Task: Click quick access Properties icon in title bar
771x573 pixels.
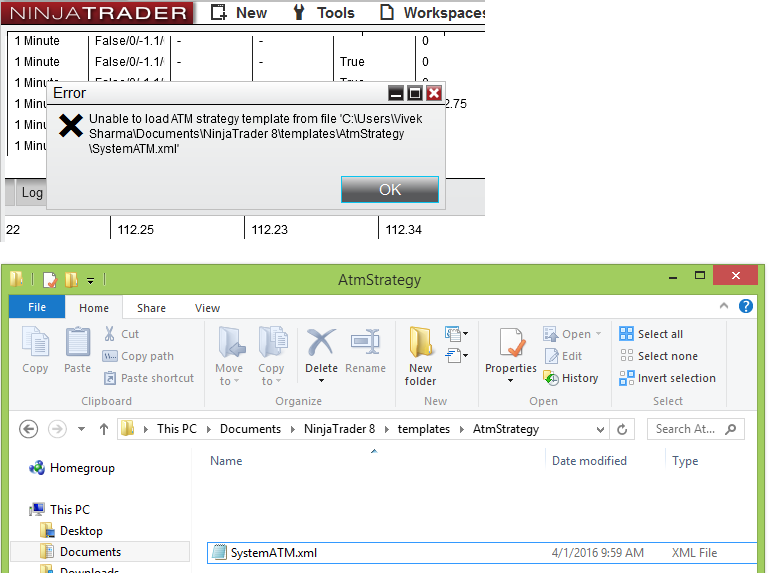Action: tap(50, 280)
